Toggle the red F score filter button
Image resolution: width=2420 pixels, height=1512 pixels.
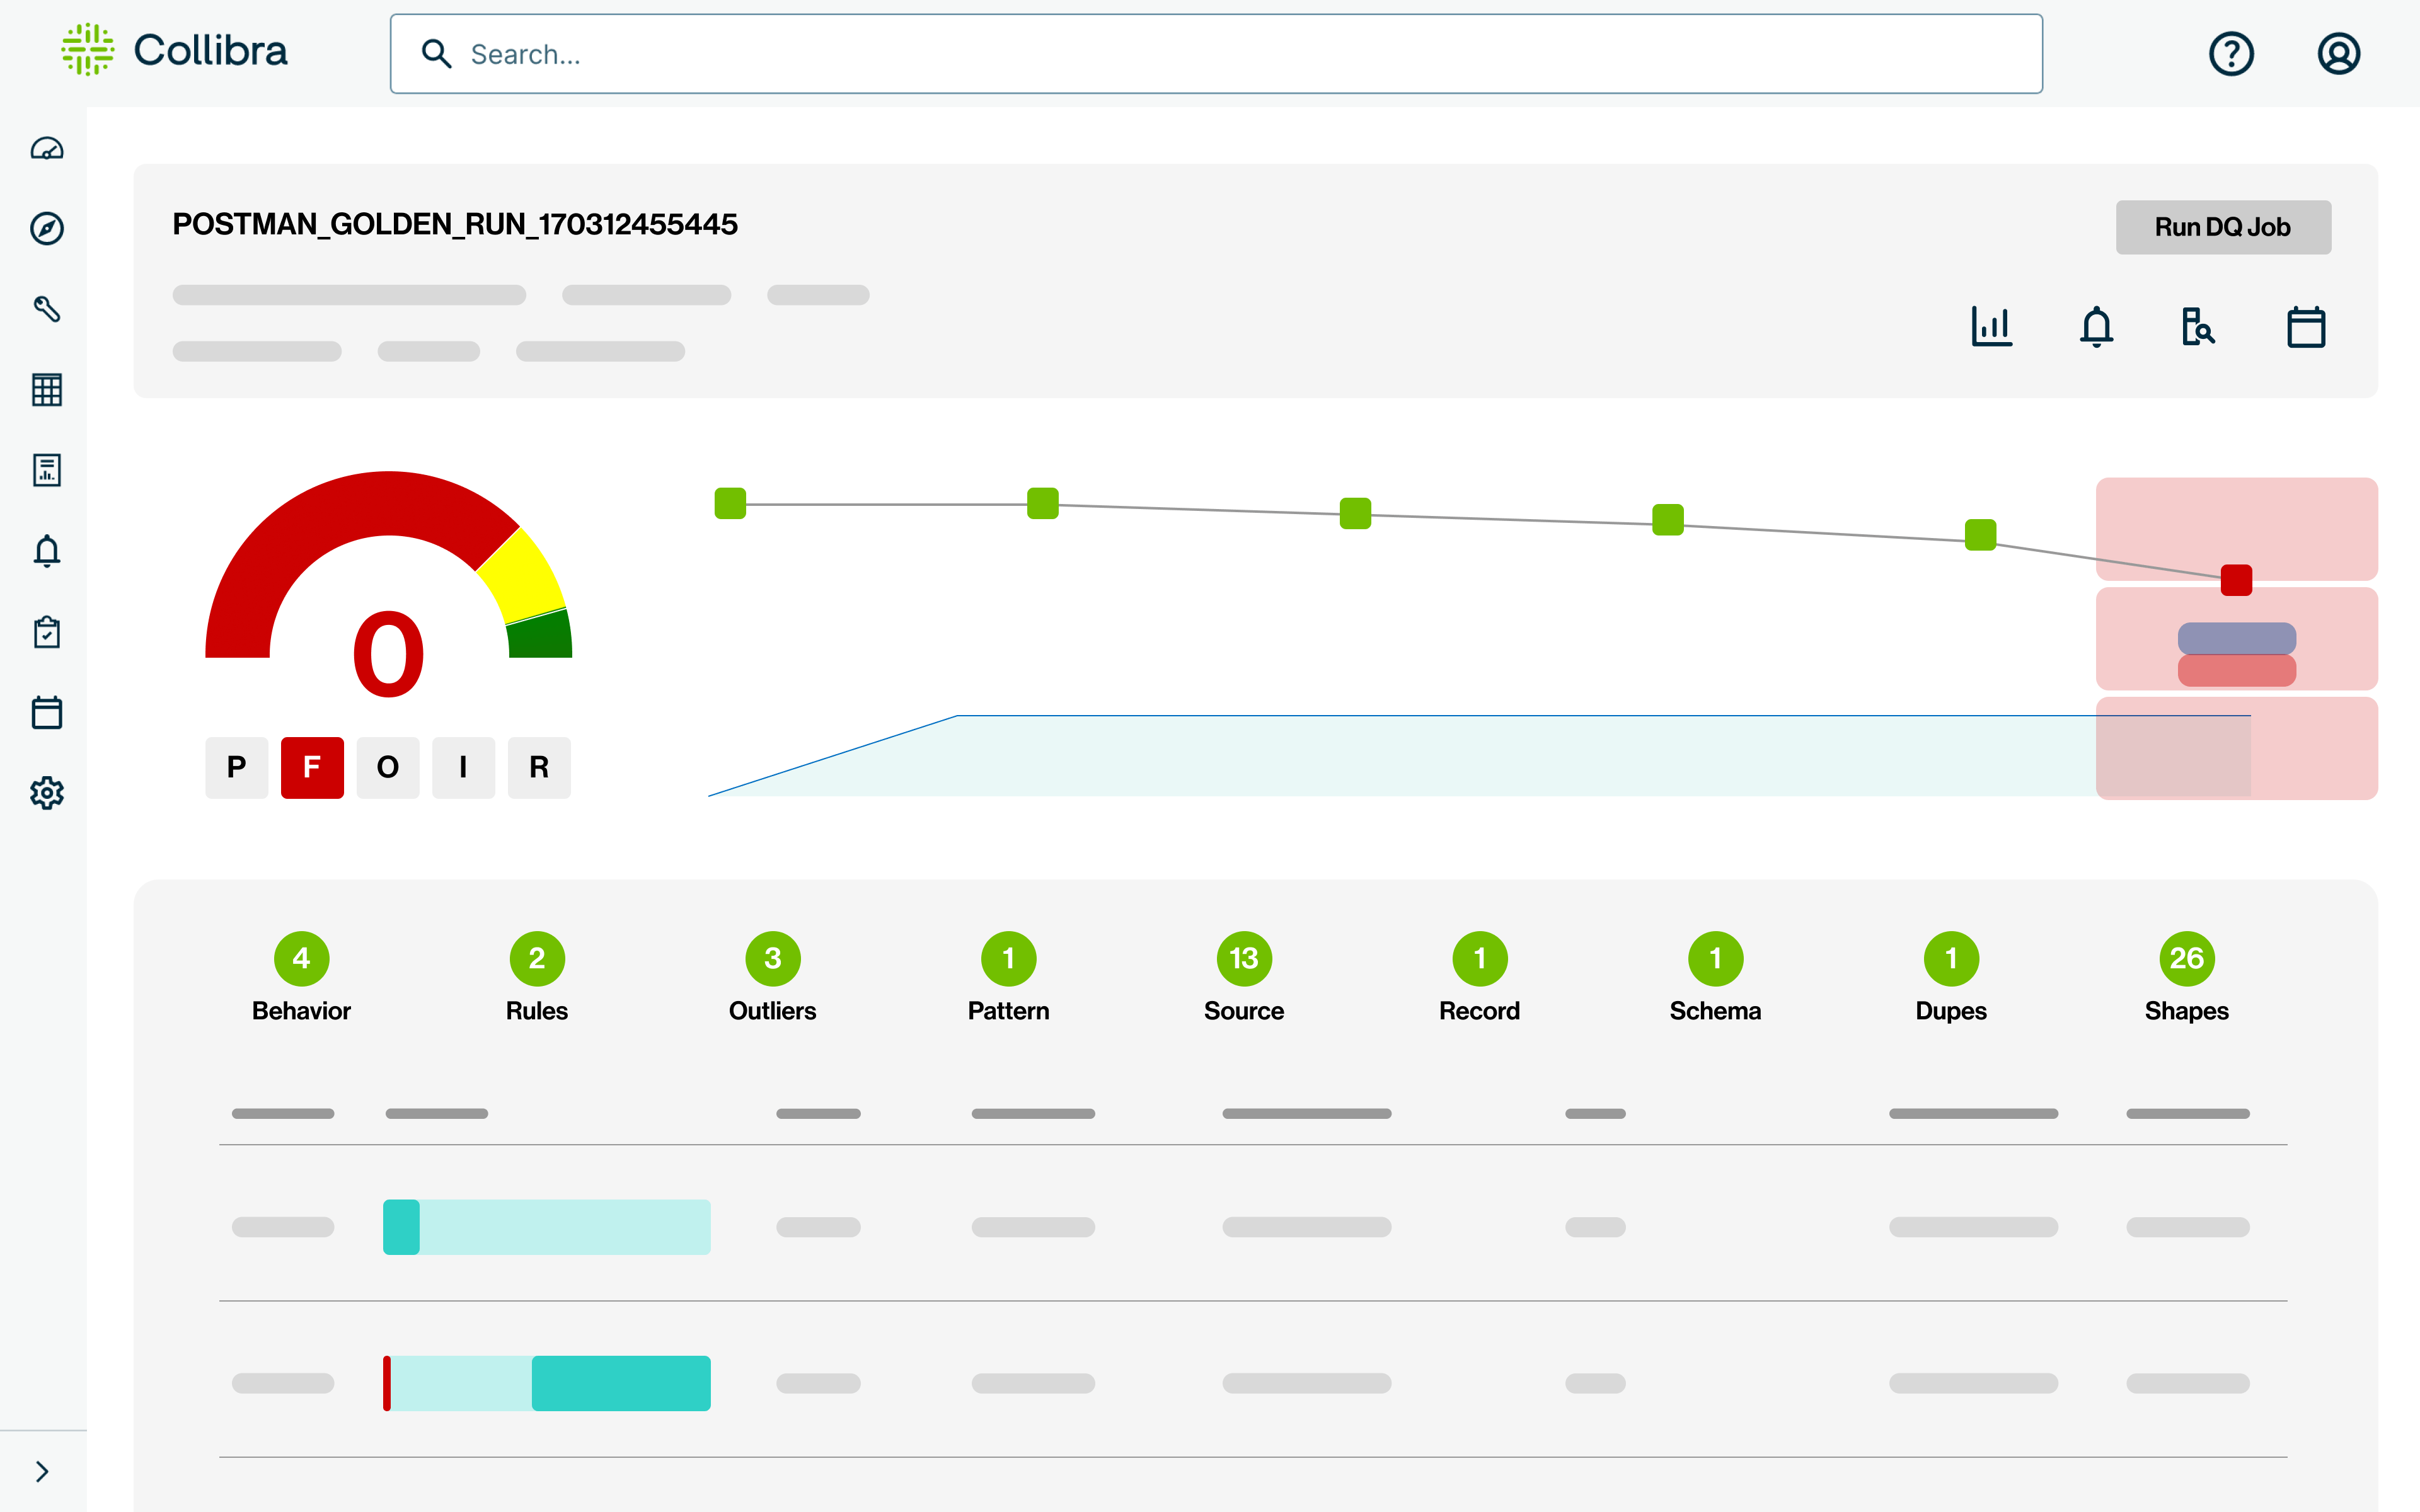coord(312,767)
